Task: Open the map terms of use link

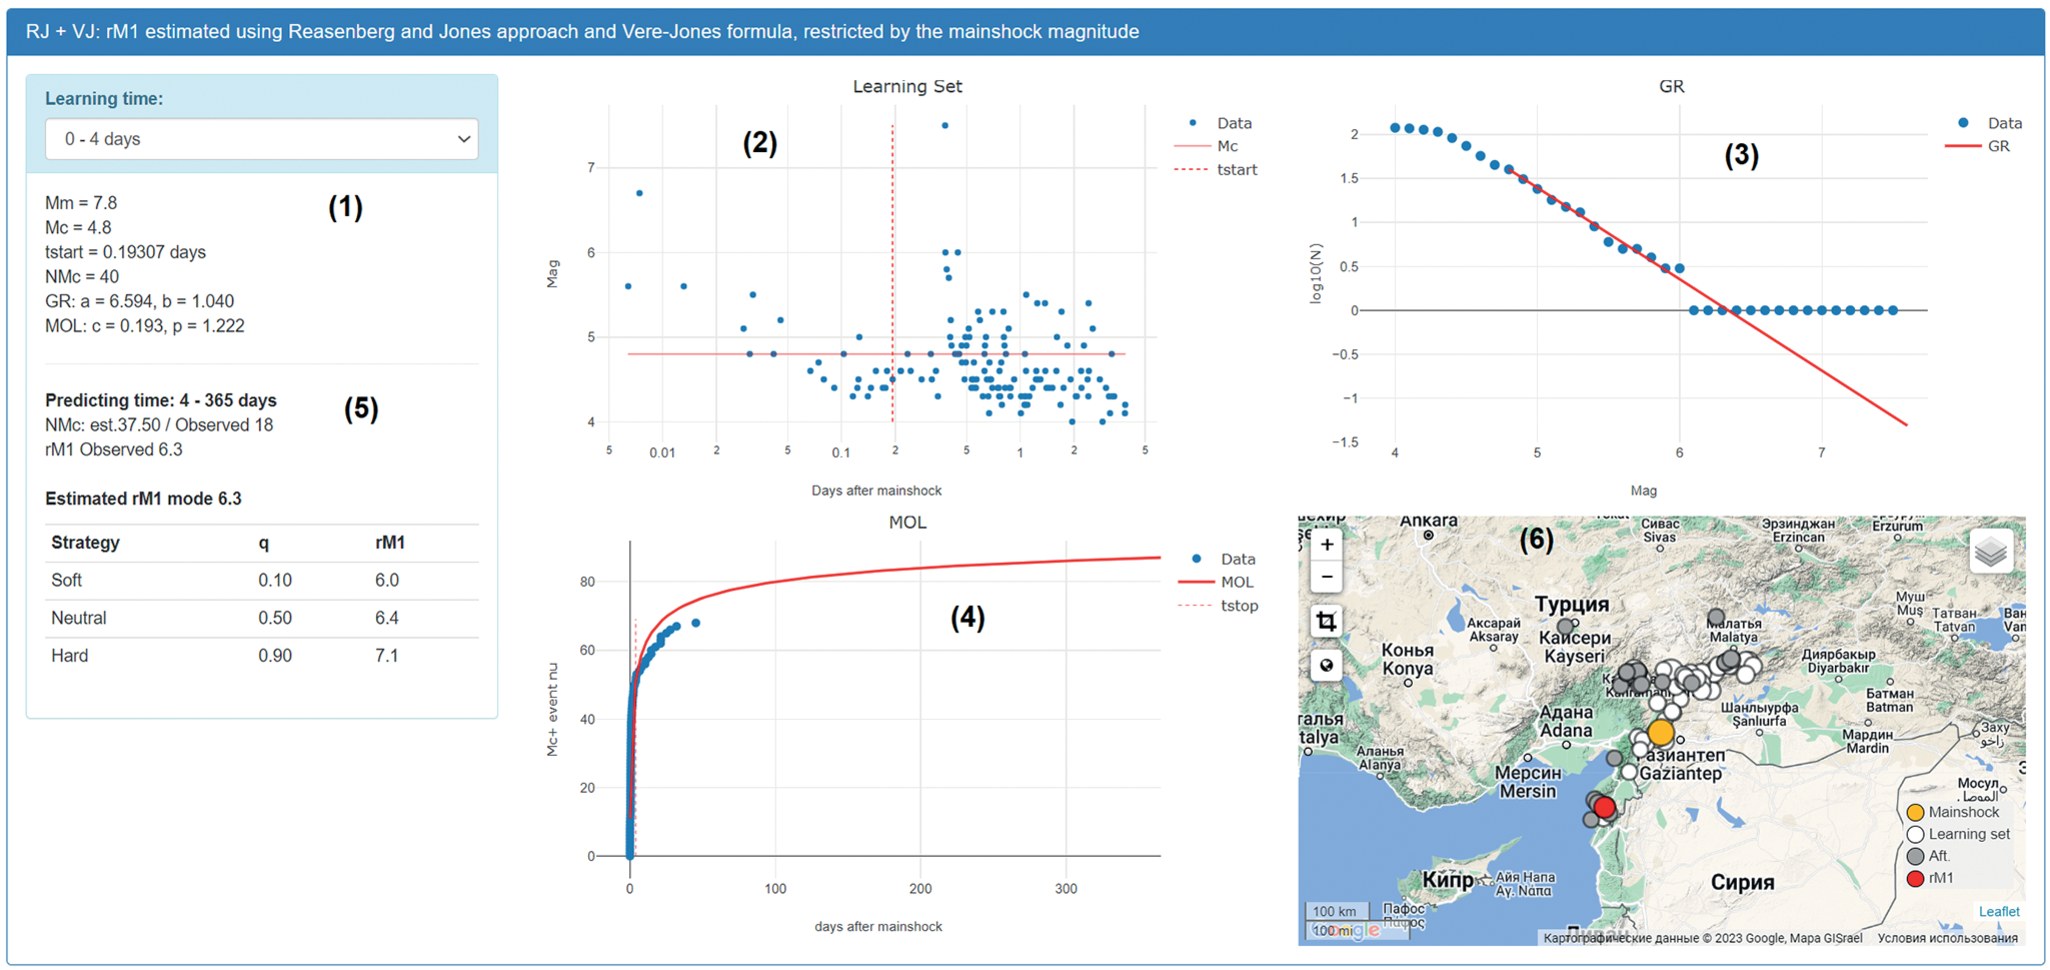Action: (x=1946, y=938)
